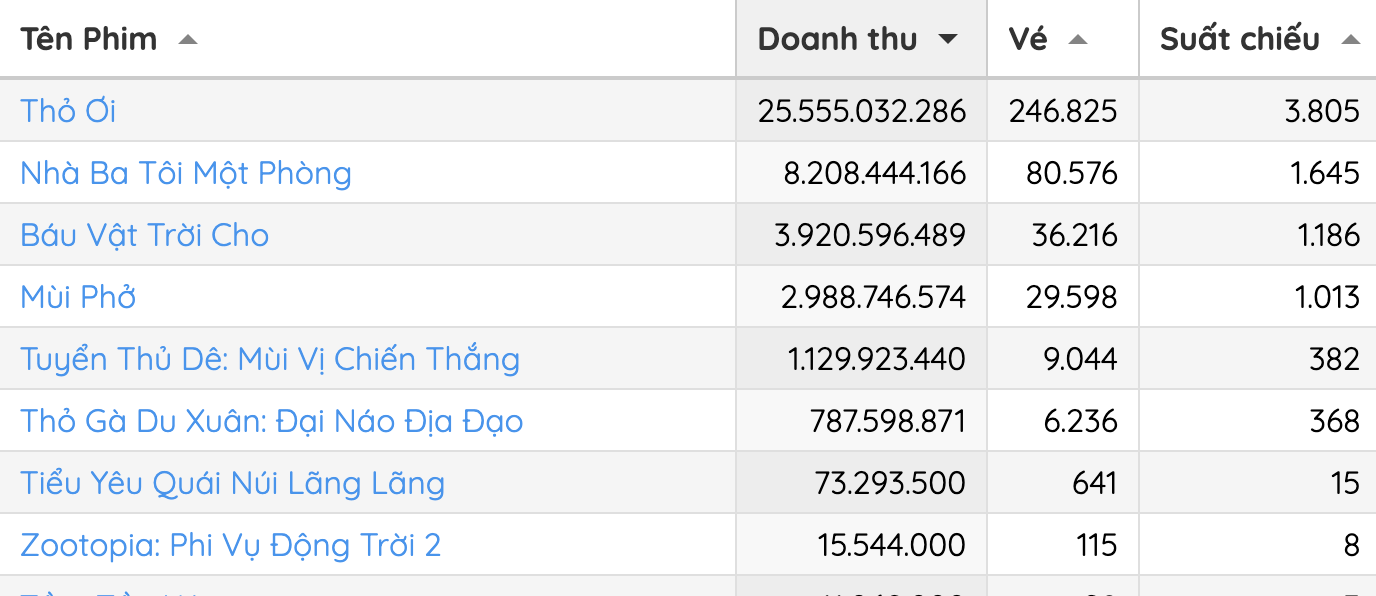Open the Mùi Phở movie link
1376x596 pixels.
click(78, 297)
